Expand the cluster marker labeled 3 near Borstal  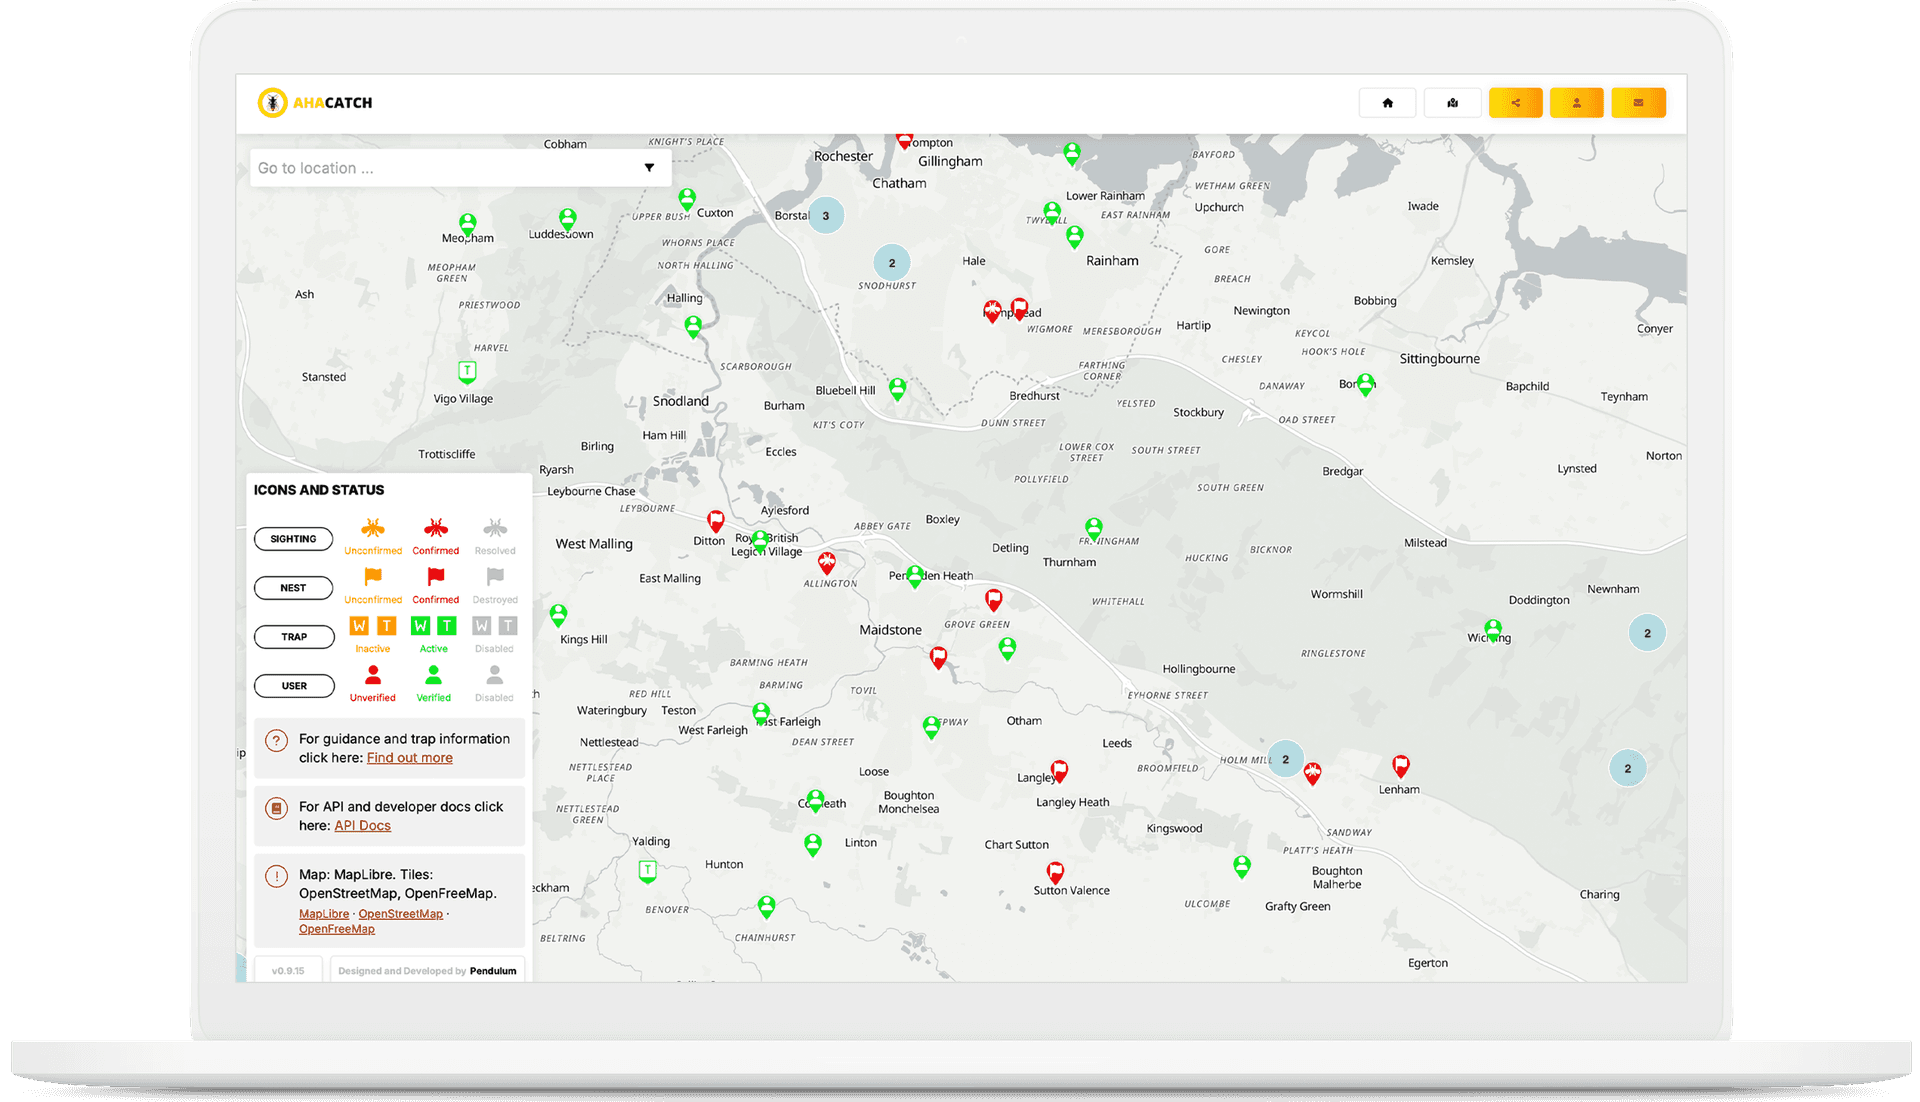pos(826,214)
